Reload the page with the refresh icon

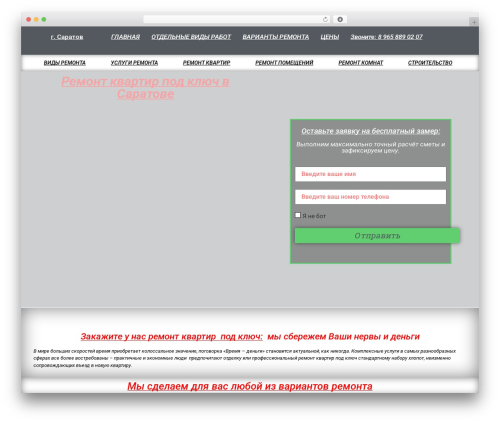[325, 19]
